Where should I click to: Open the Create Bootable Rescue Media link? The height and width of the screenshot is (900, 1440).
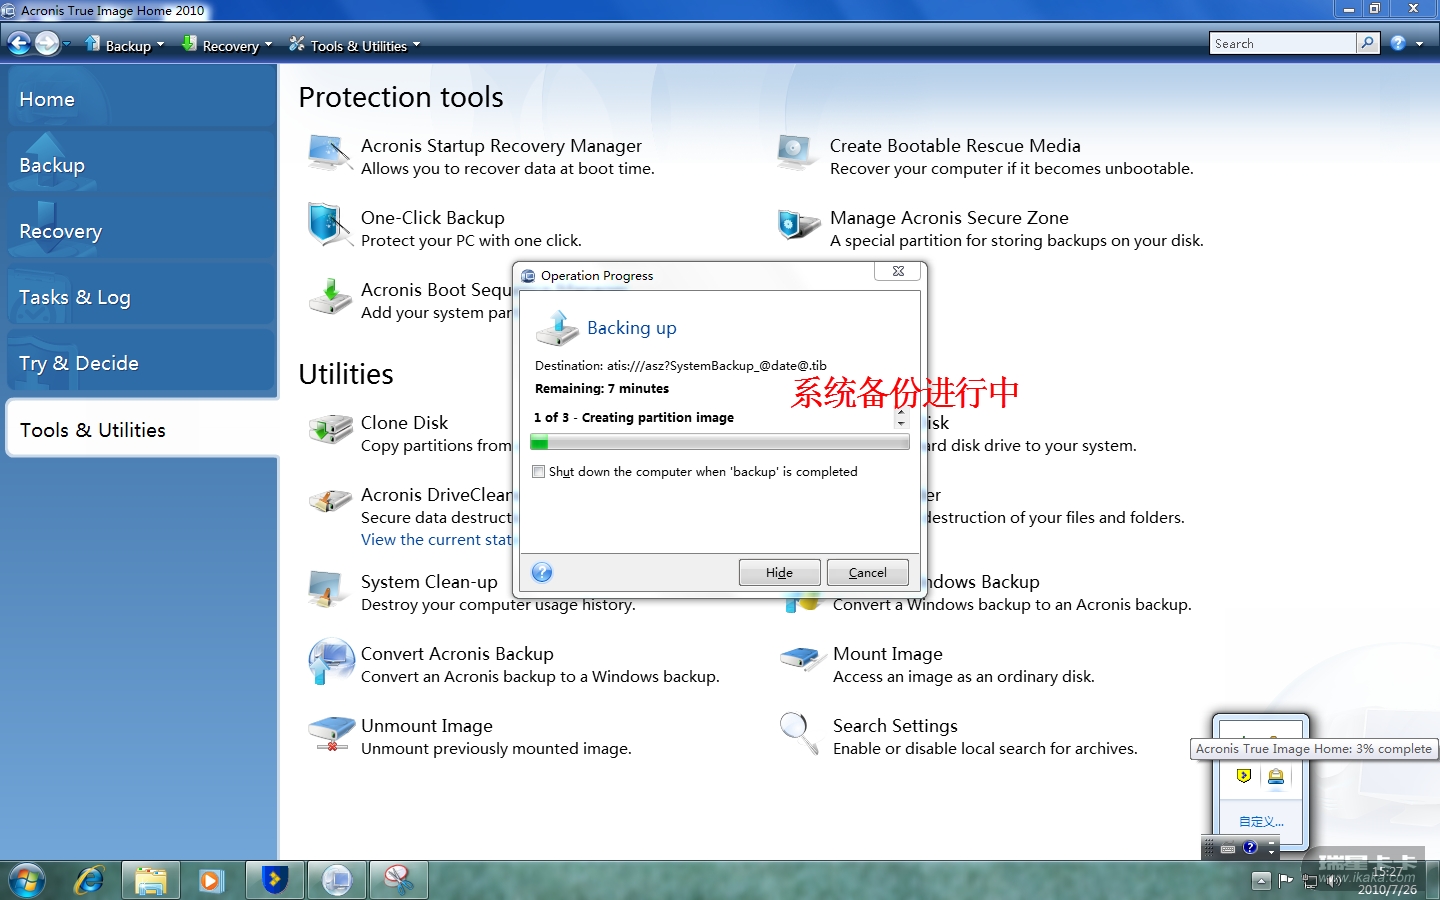click(955, 146)
